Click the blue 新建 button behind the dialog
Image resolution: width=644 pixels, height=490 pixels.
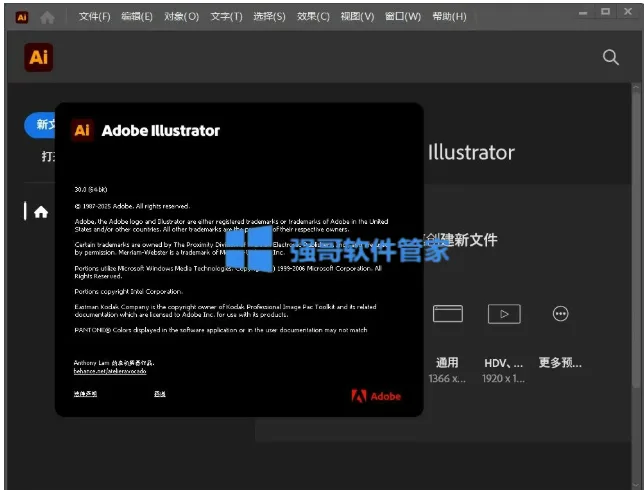click(x=40, y=125)
